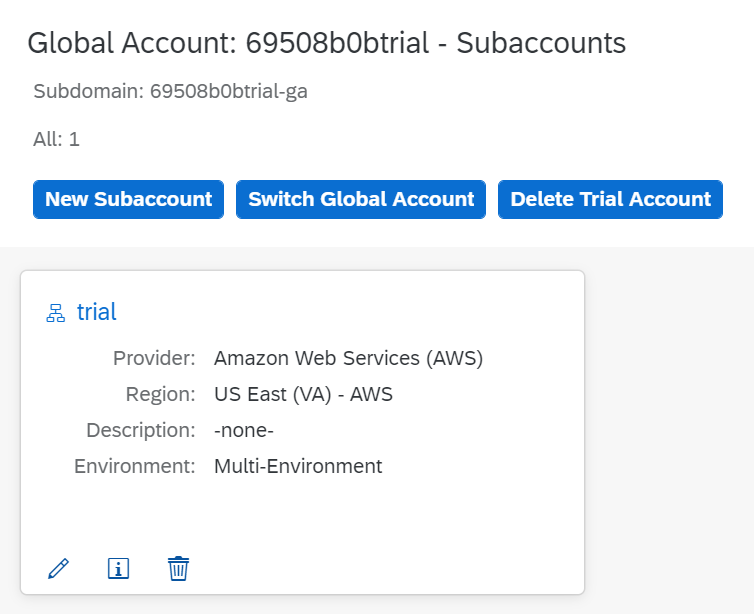Screen dimensions: 754x614
Task: Click the trash can delete icon
Action: pos(178,569)
